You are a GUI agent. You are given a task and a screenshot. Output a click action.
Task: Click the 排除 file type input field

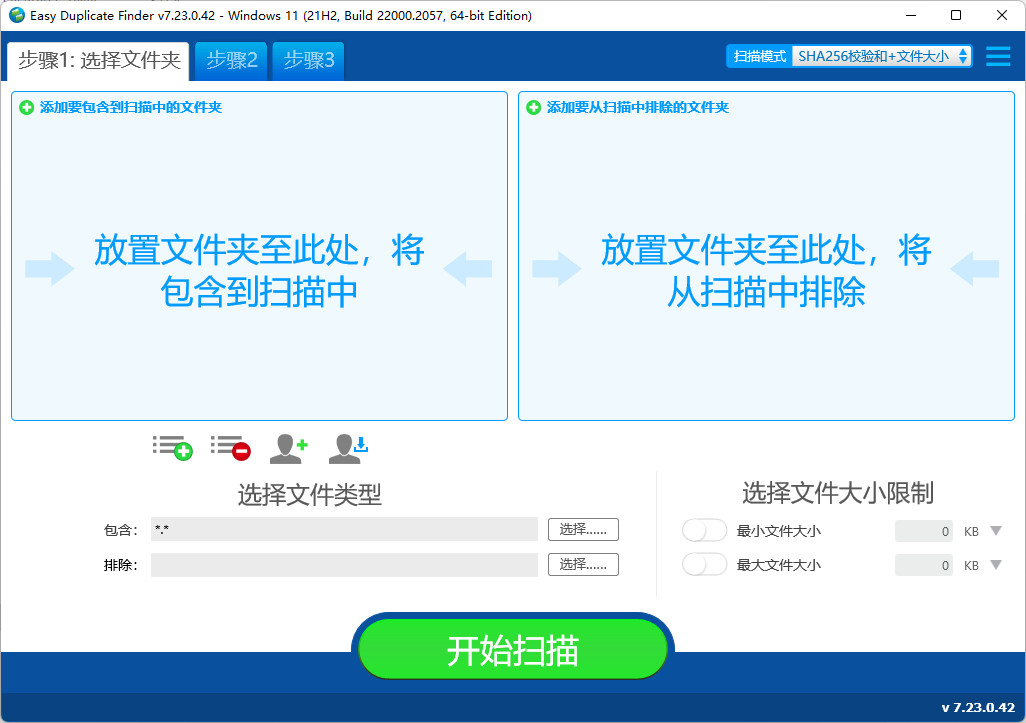pyautogui.click(x=344, y=565)
